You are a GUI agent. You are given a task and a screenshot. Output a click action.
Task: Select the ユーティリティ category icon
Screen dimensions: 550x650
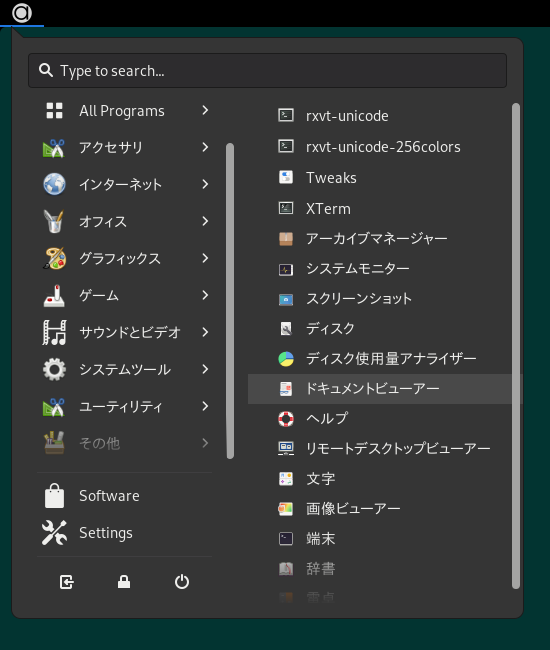pyautogui.click(x=54, y=407)
